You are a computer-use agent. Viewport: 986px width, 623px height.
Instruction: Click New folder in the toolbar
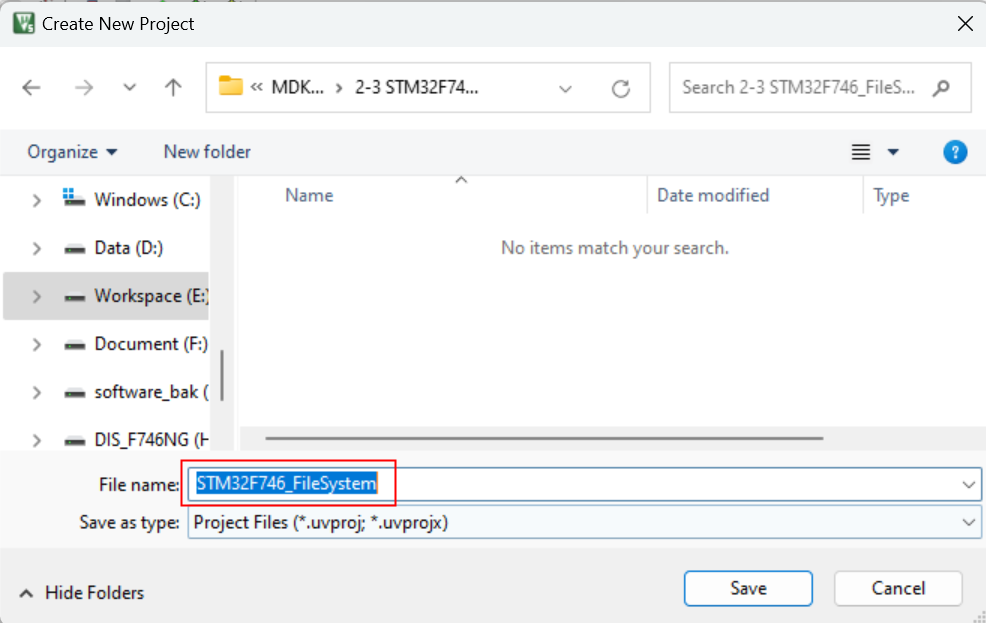207,152
